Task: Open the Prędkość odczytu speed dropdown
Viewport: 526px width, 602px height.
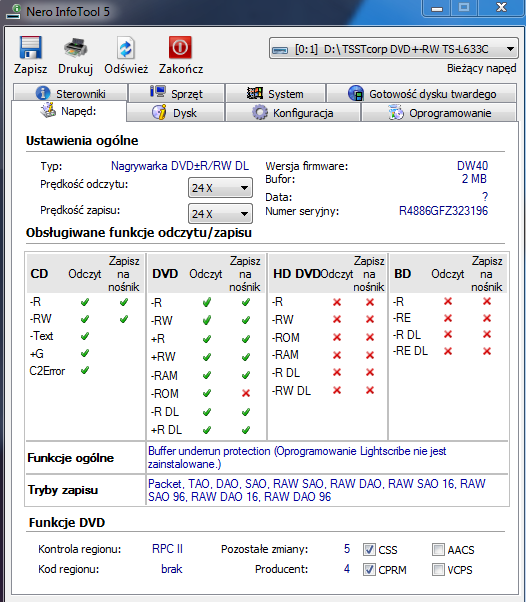Action: (x=220, y=188)
